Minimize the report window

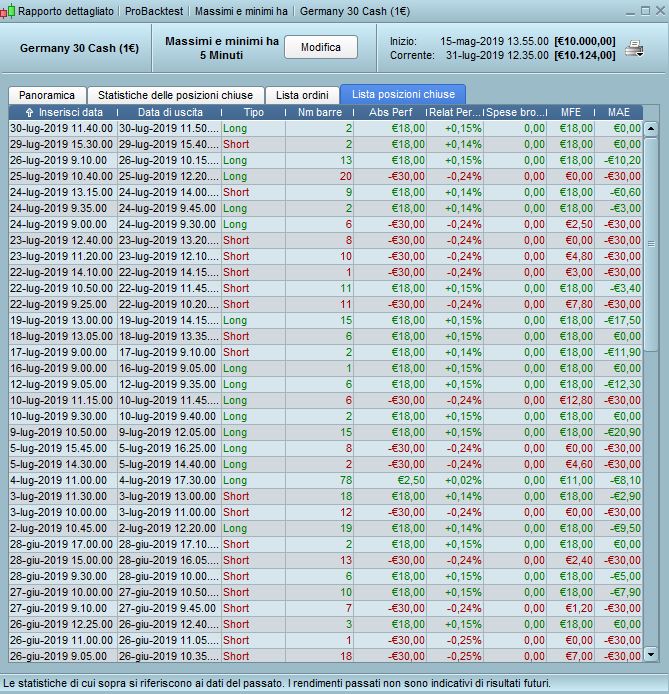[631, 12]
